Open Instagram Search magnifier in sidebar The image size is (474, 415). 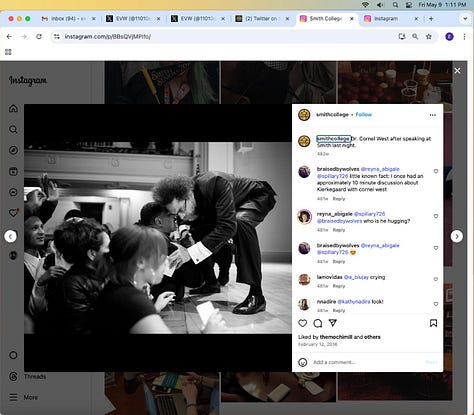13,129
